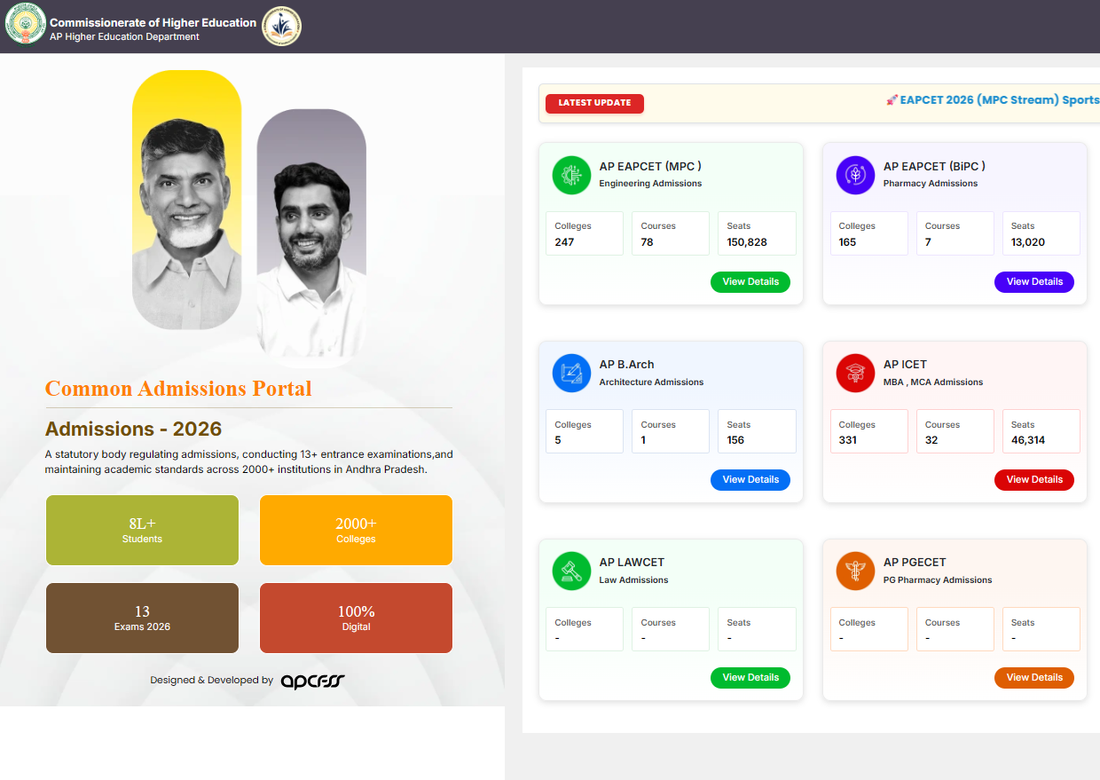Click the AP EAPCET (MPC) card title
1100x780 pixels.
[x=650, y=166]
